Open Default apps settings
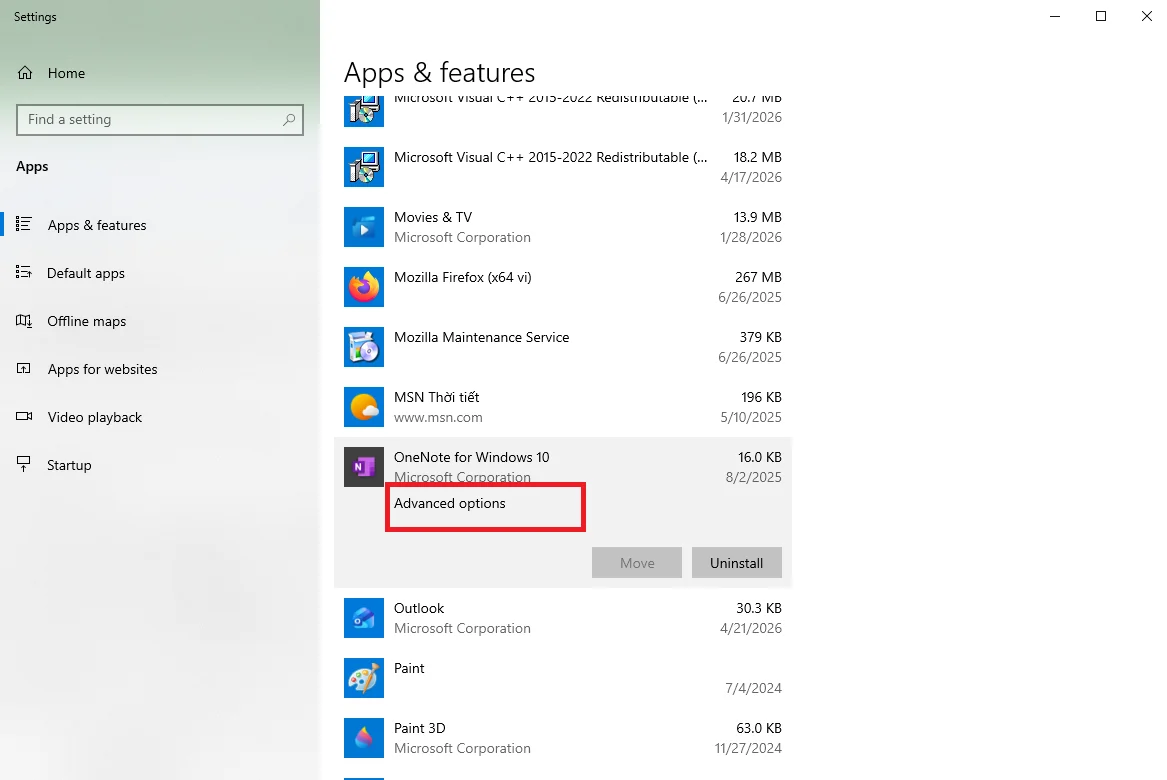Viewport: 1167px width, 780px height. 160,273
